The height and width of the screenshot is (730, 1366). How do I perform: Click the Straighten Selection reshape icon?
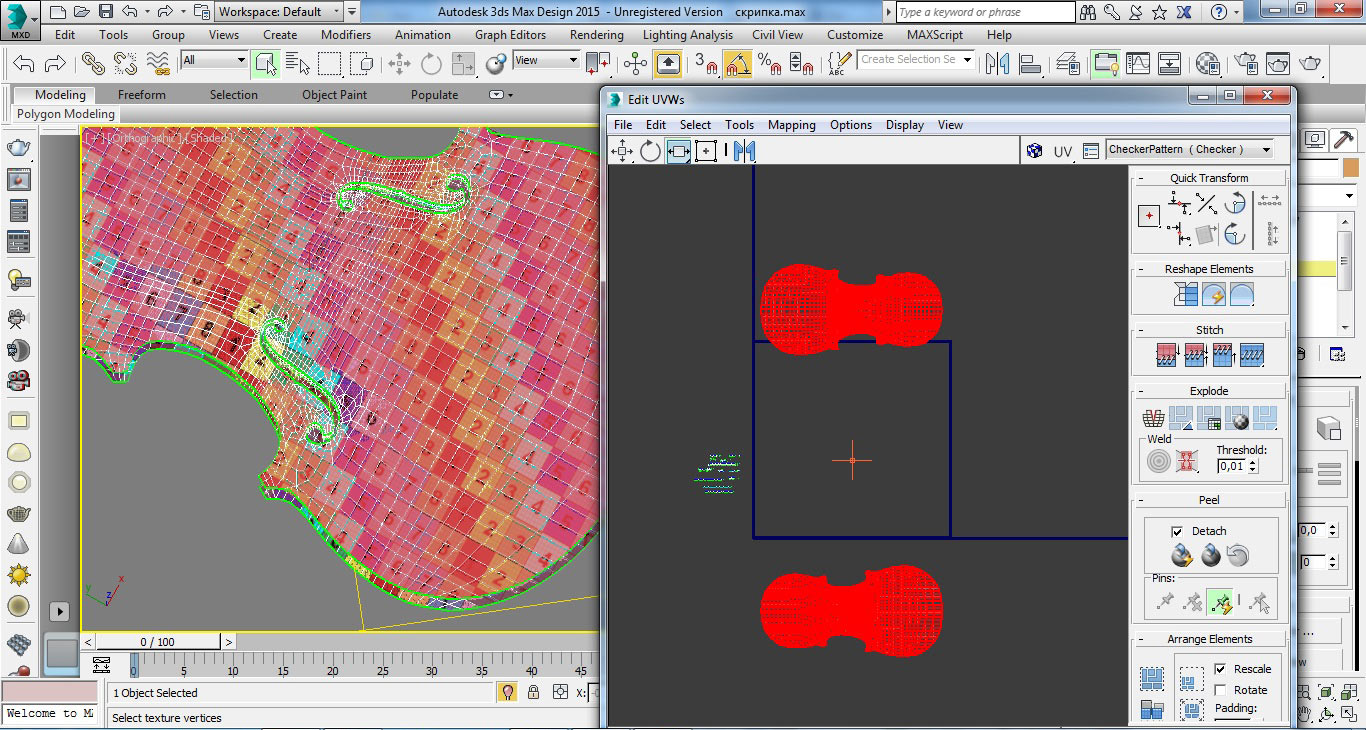1186,295
